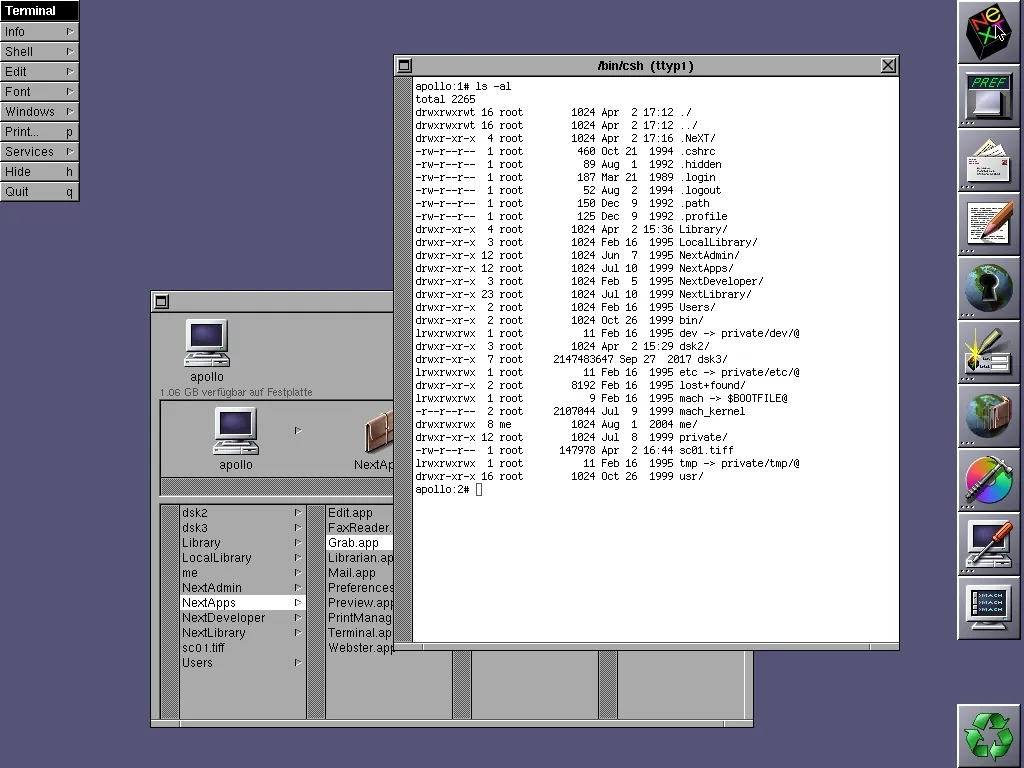Expand LocalLibrary folder arrow
The height and width of the screenshot is (768, 1024).
point(298,558)
